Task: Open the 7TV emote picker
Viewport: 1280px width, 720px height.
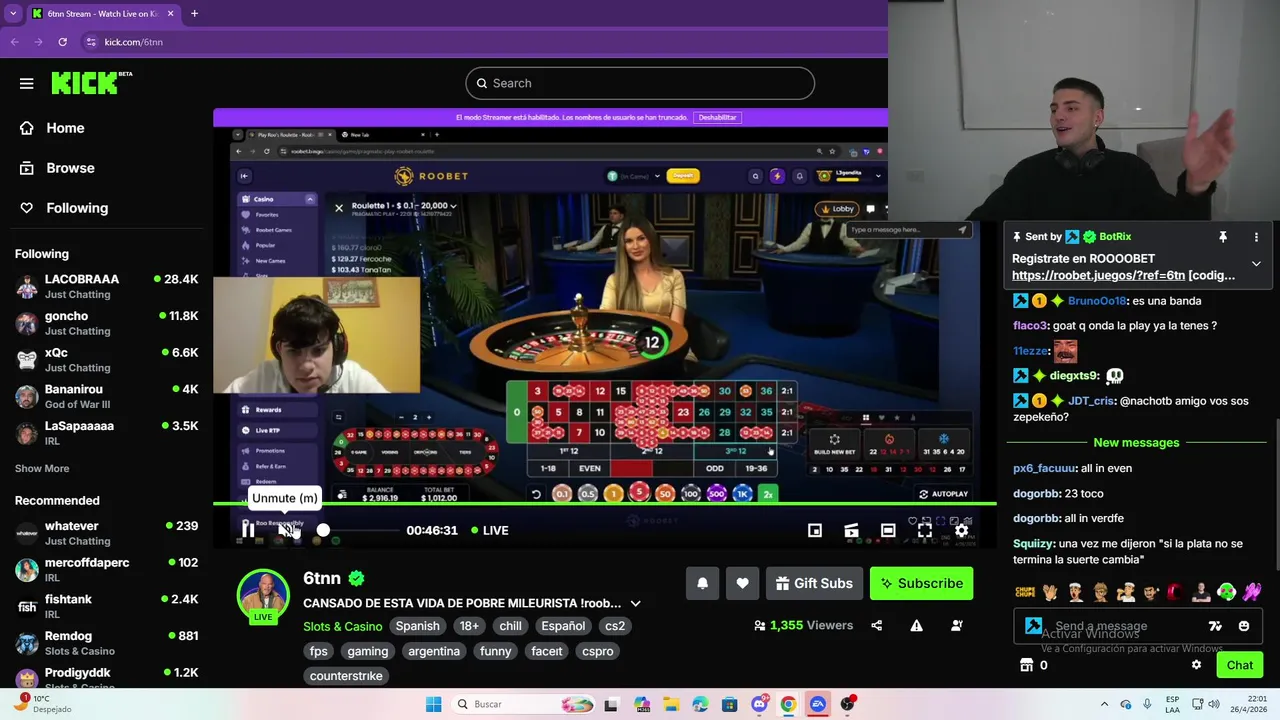Action: [1215, 626]
